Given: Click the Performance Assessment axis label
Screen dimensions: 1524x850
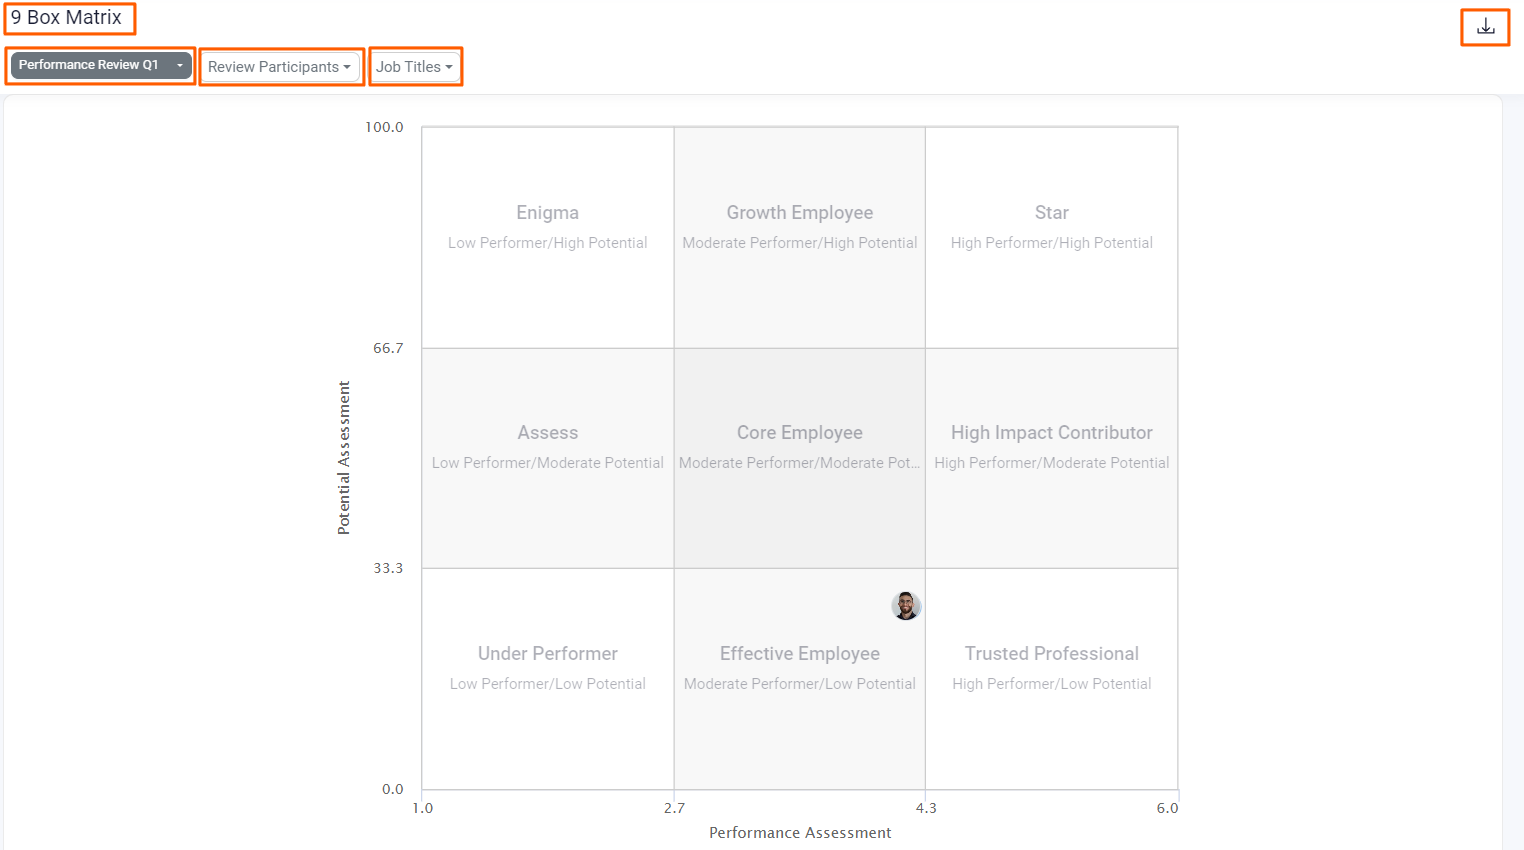Looking at the screenshot, I should click(x=799, y=832).
